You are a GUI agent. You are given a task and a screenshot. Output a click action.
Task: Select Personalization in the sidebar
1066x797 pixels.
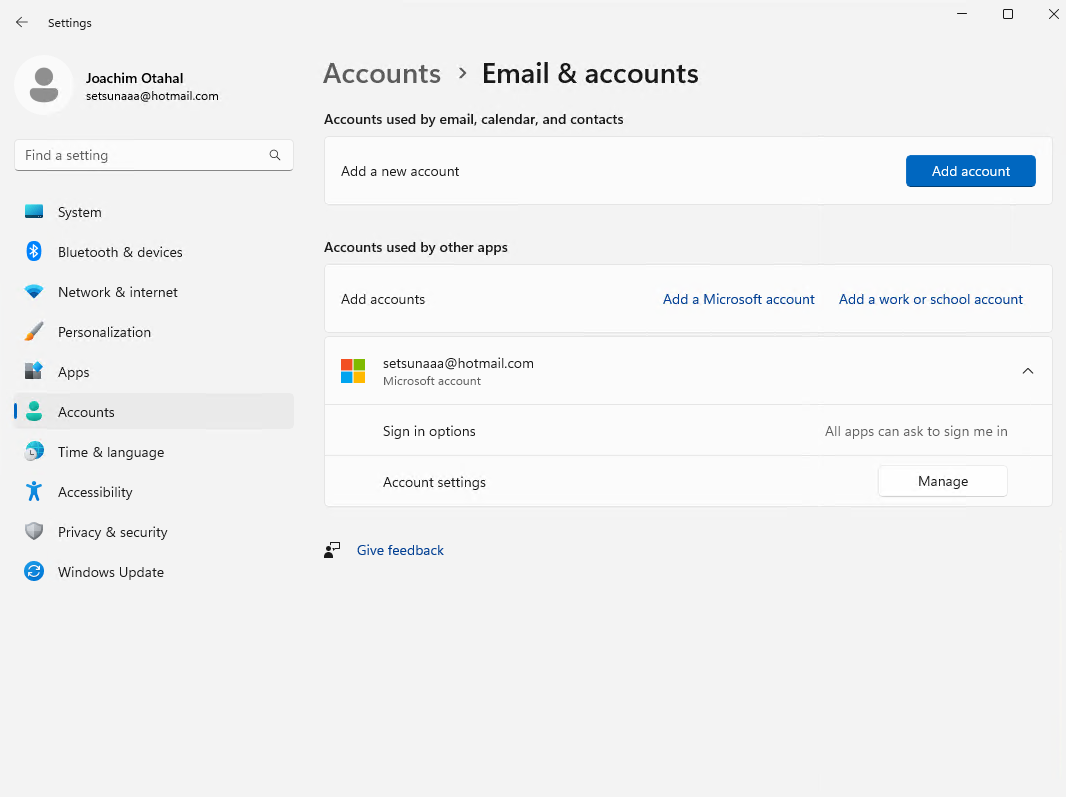[x=154, y=333]
